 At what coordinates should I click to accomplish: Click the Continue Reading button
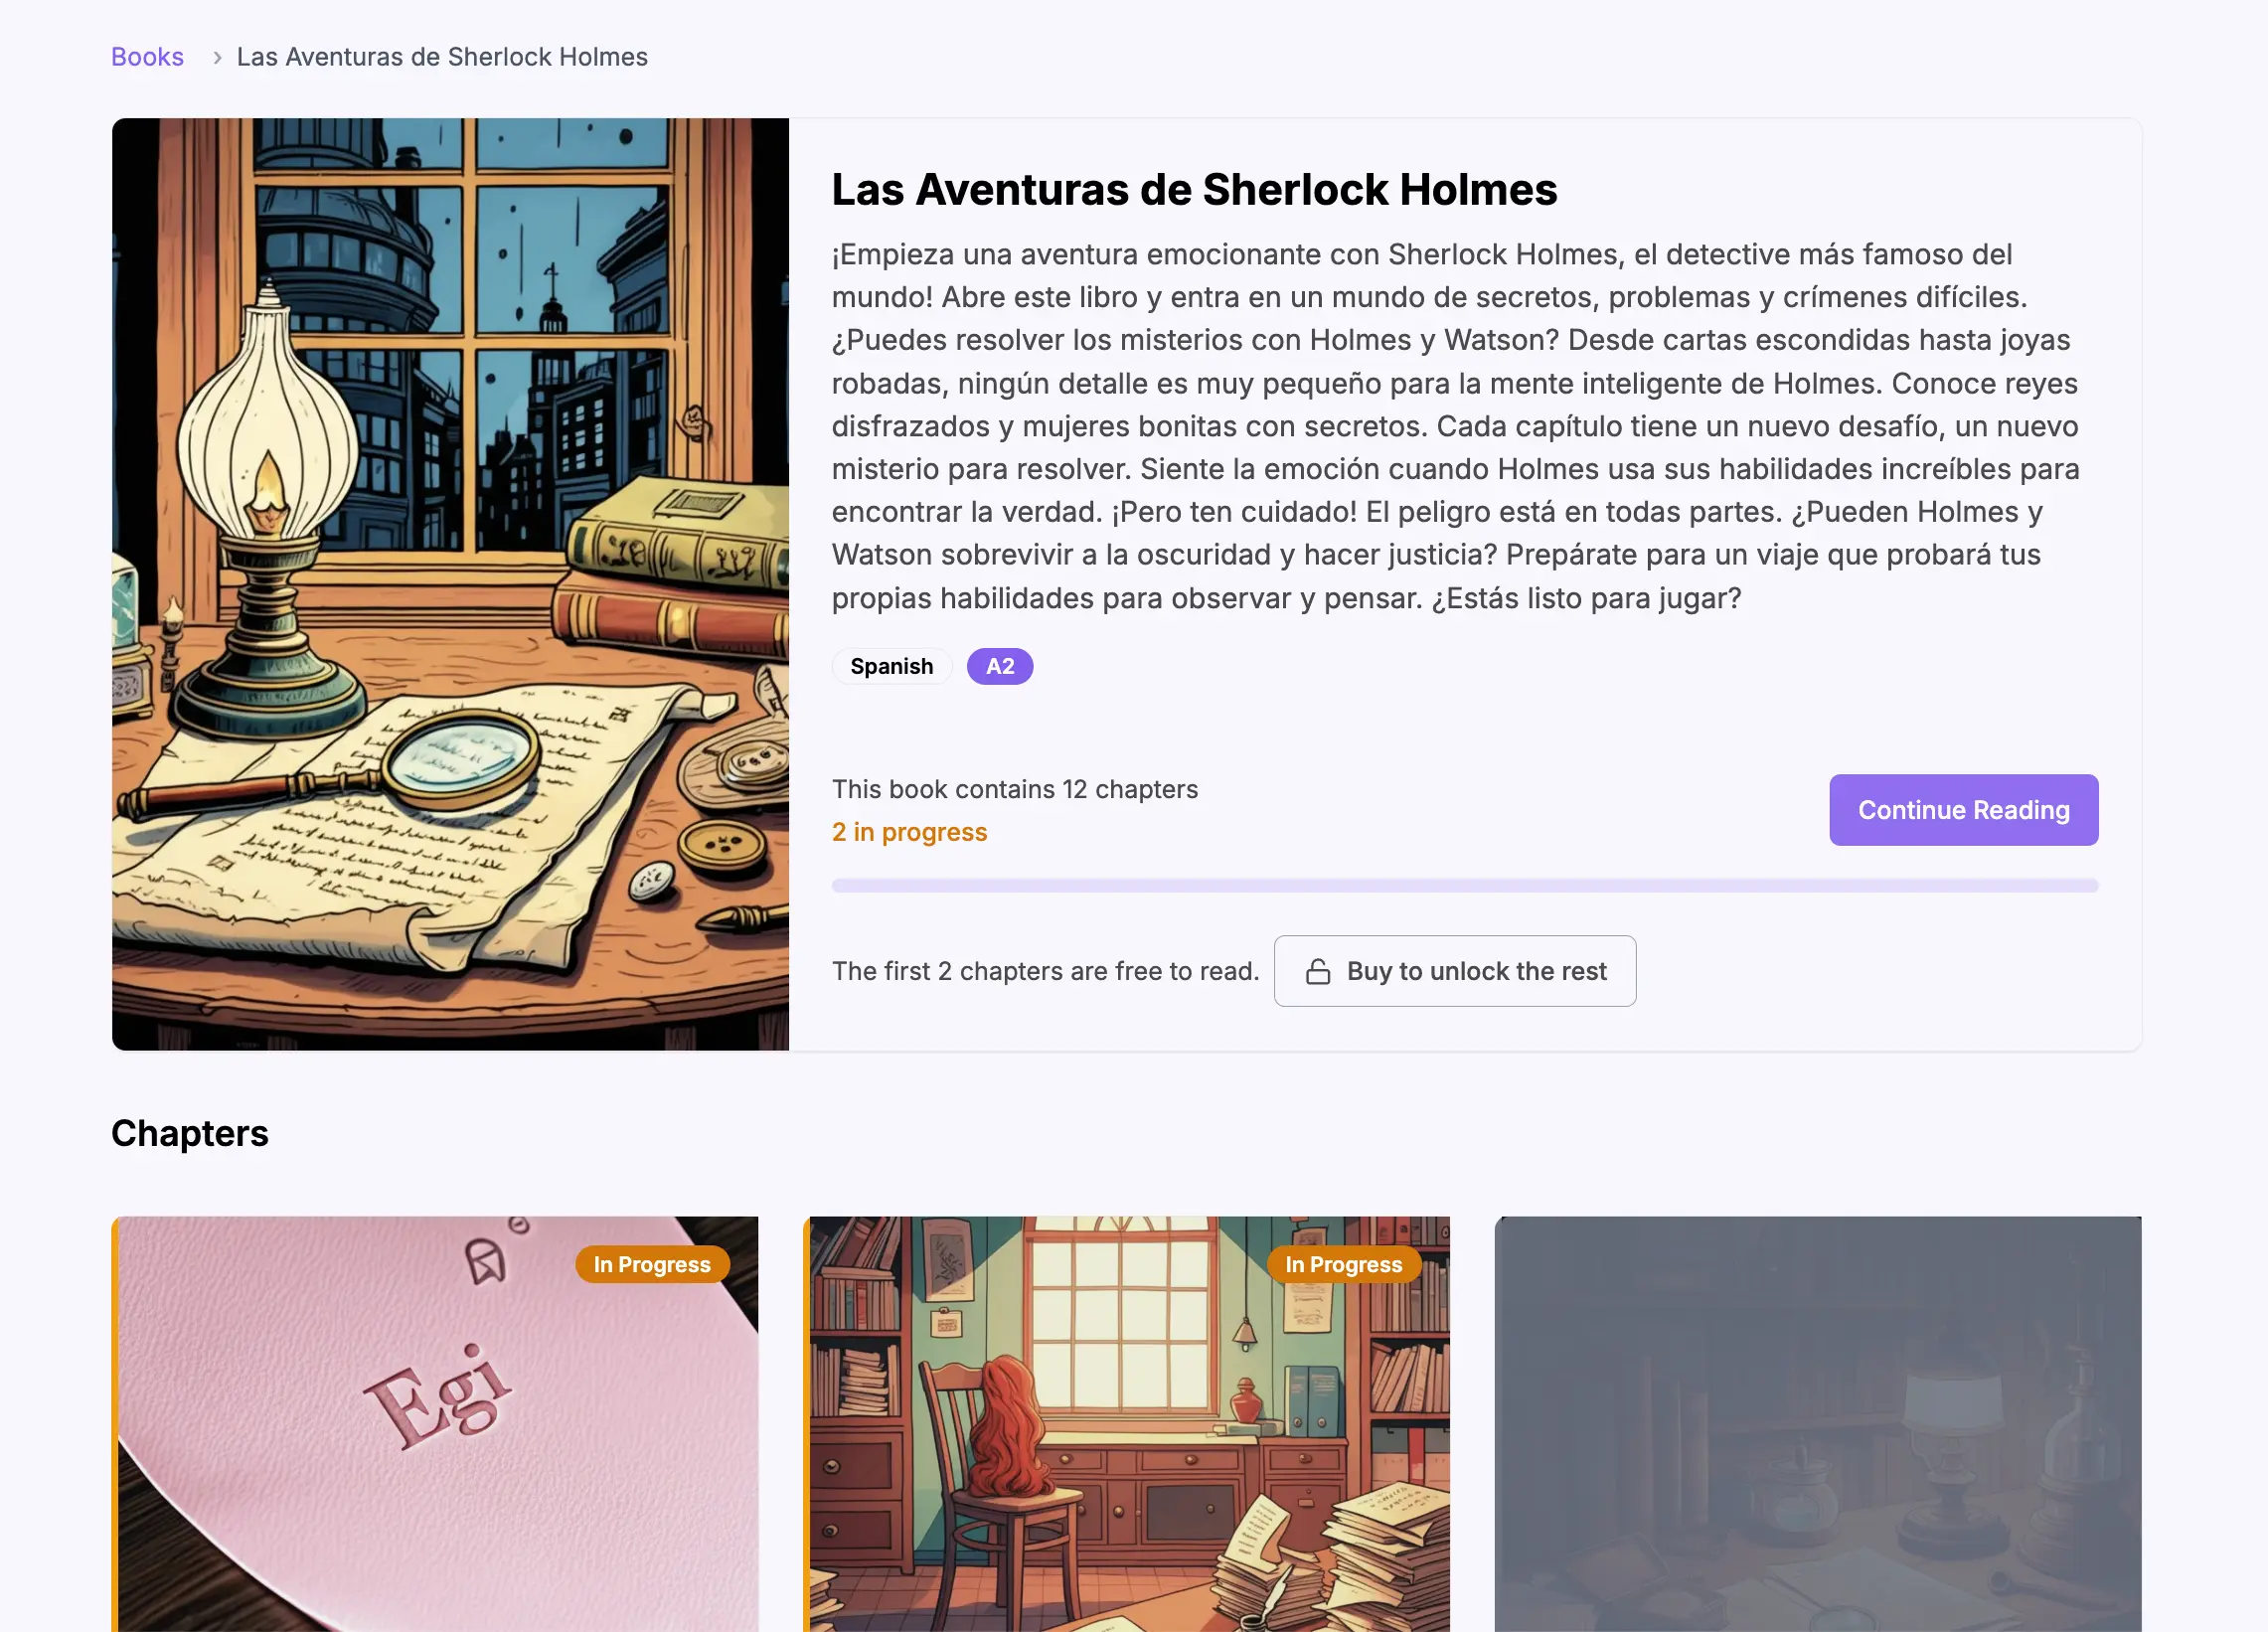(x=1963, y=809)
